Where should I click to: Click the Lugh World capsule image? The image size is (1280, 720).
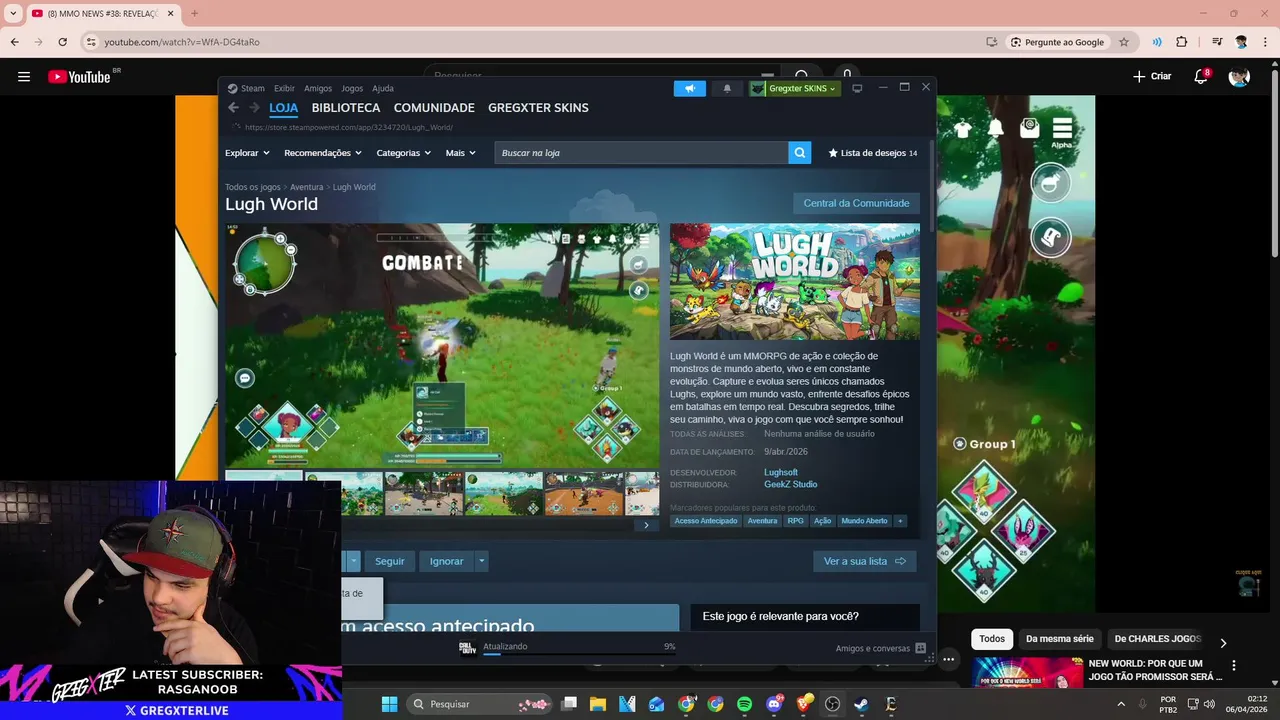(x=795, y=282)
